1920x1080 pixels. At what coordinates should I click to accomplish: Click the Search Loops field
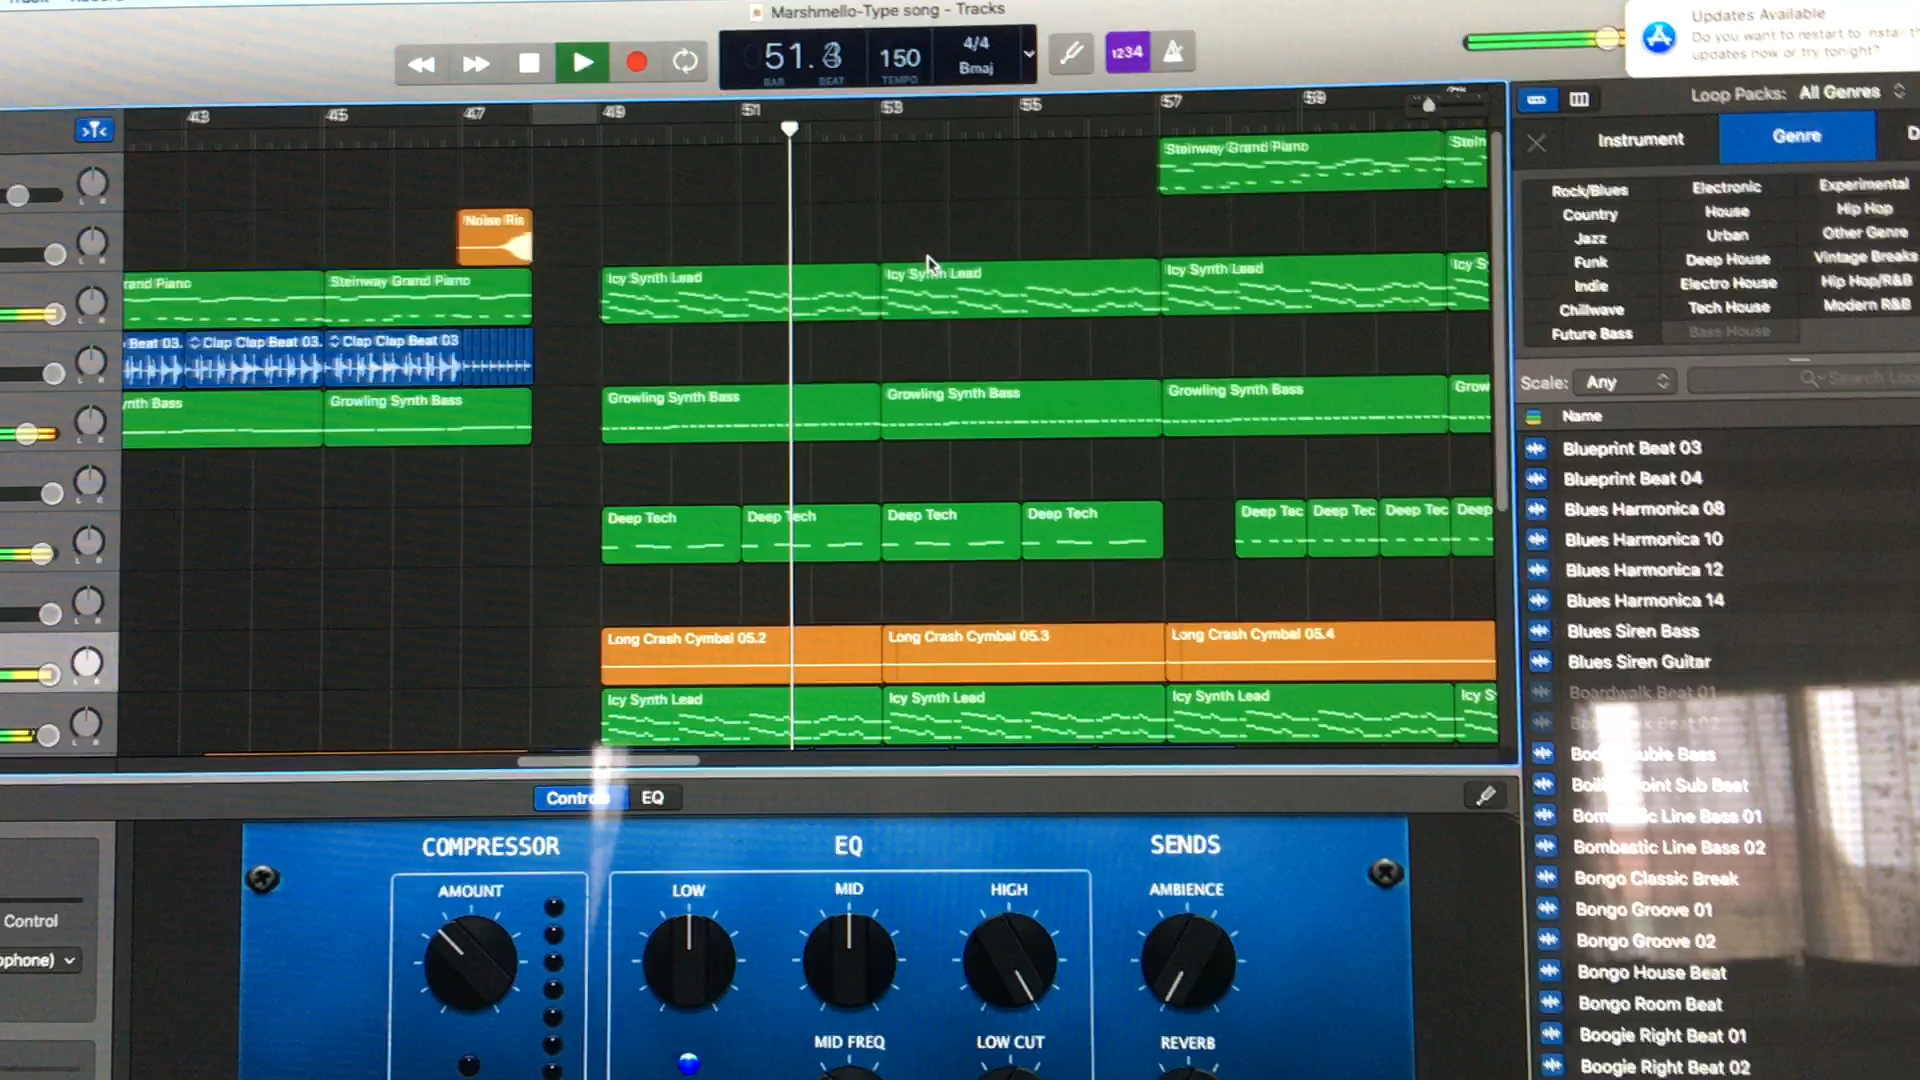coord(1805,378)
